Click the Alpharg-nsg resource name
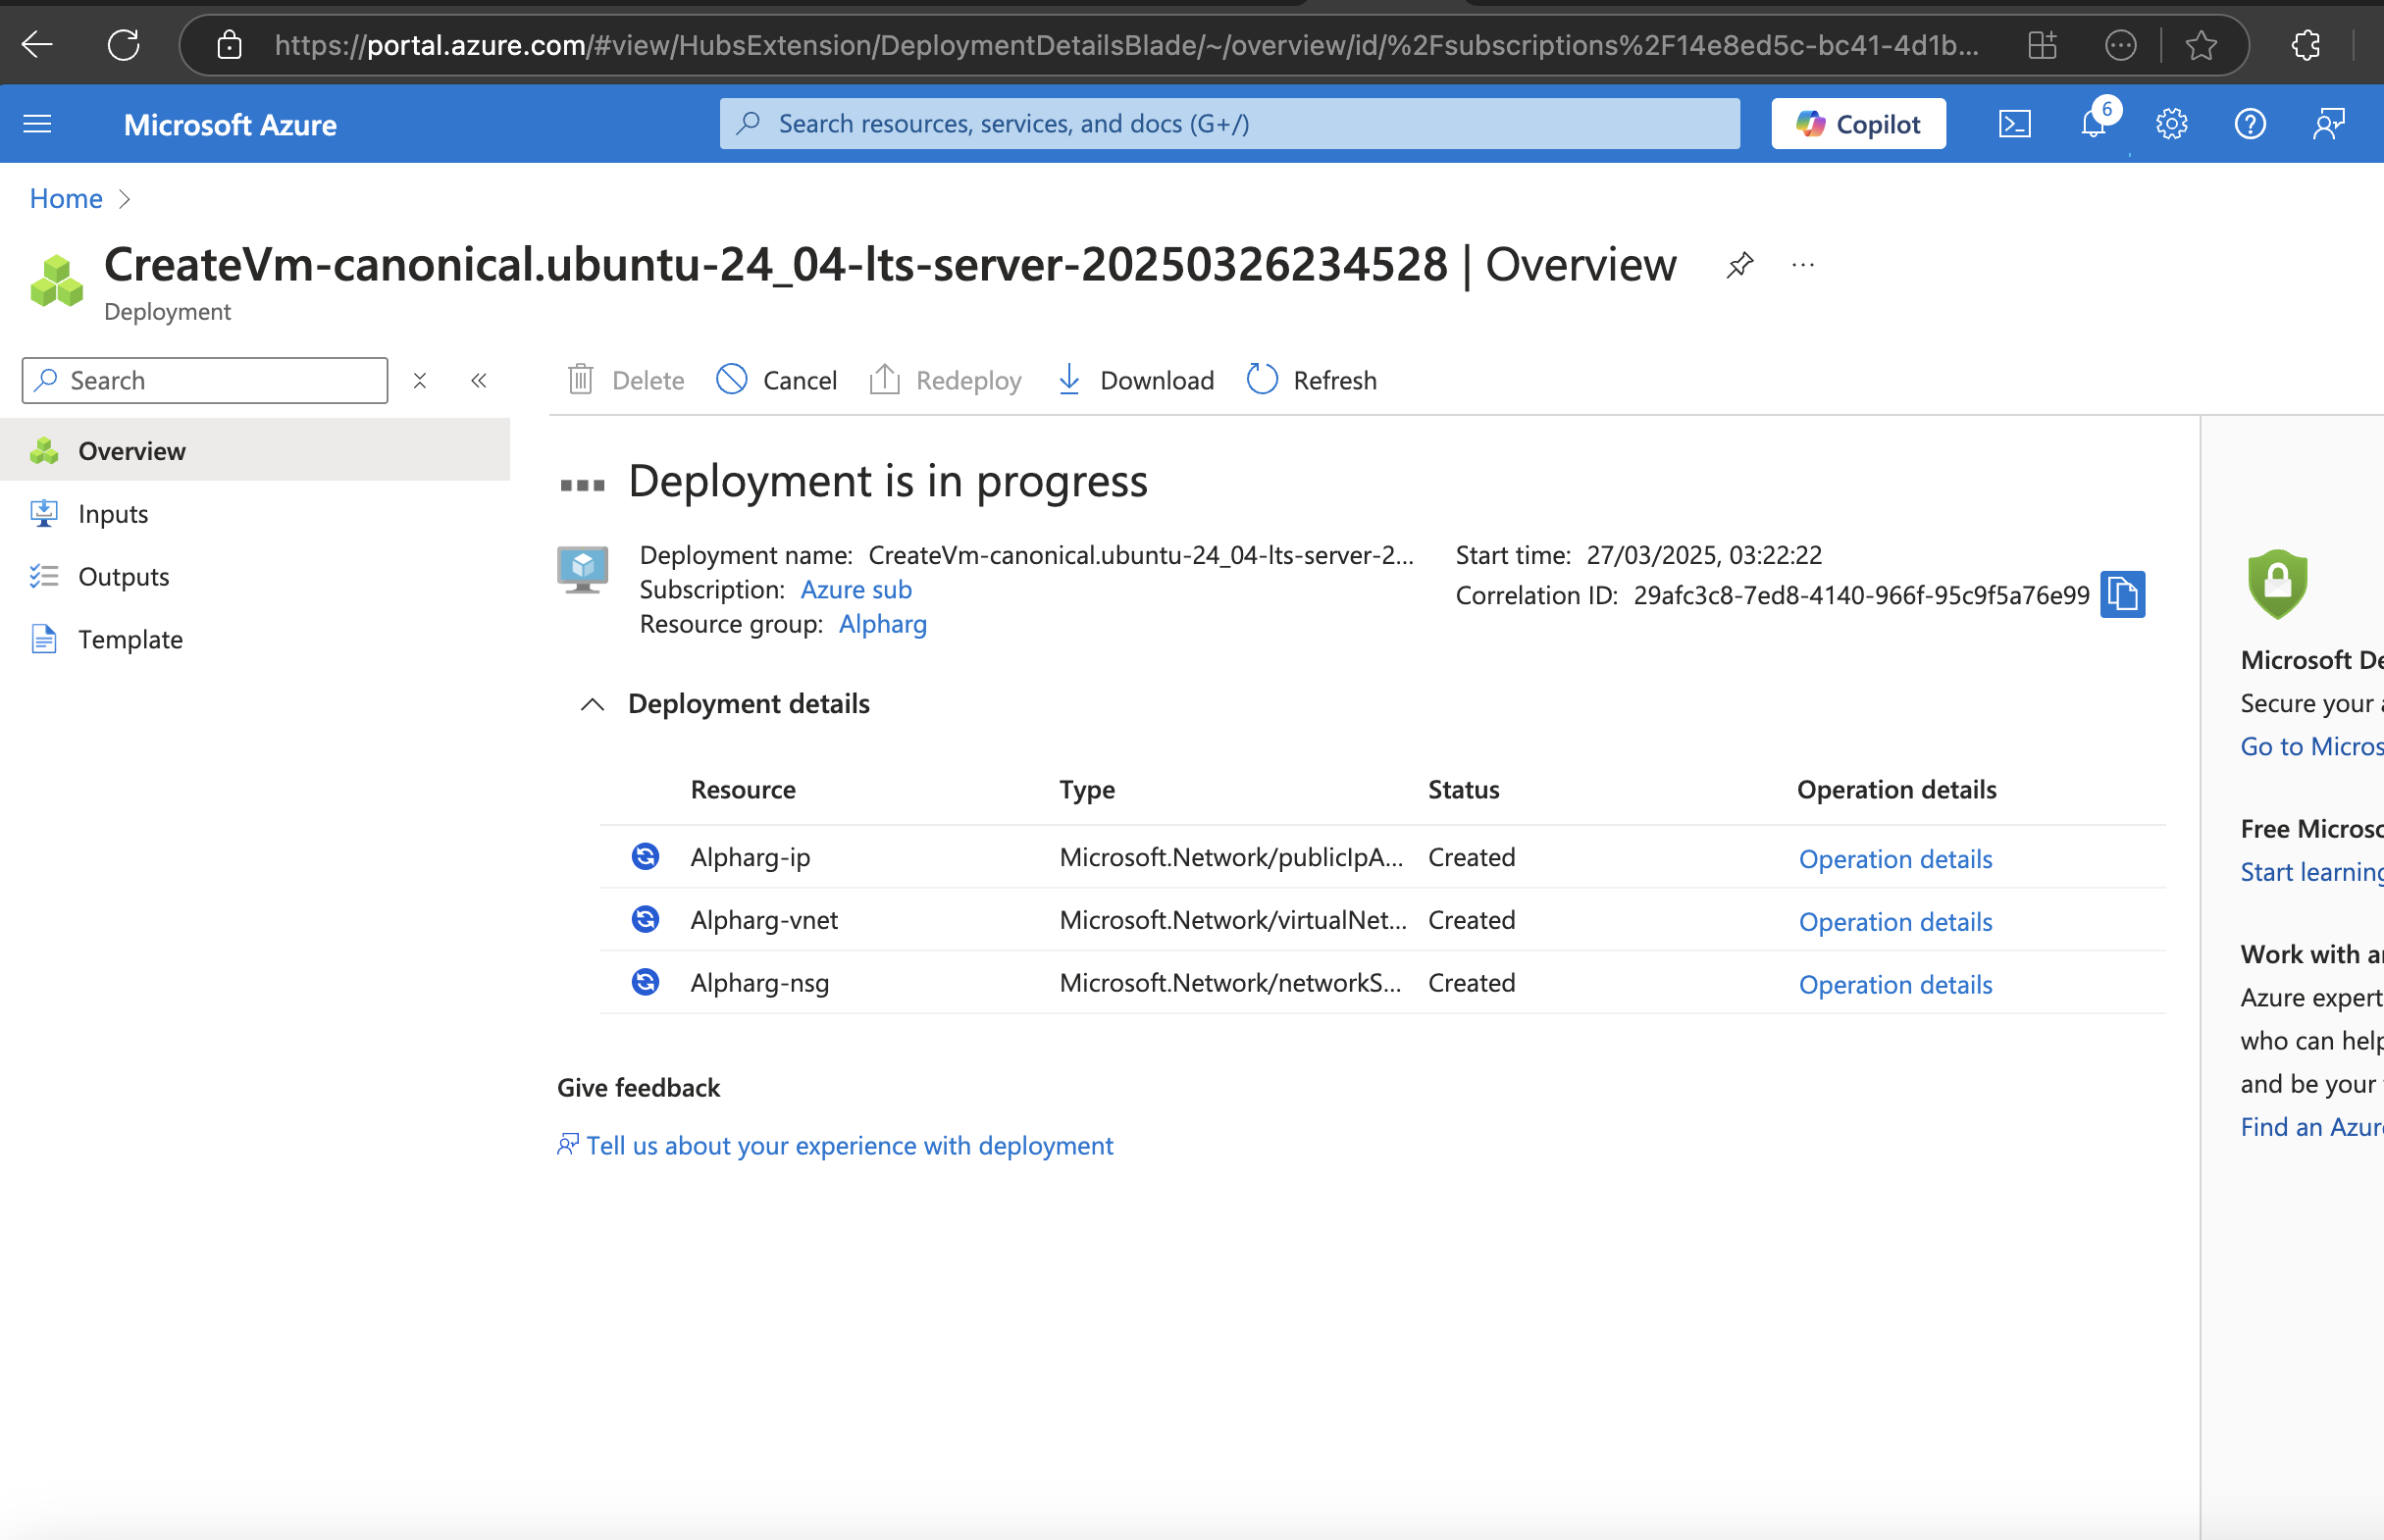Screen dimensions: 2384x1540 [760, 984]
